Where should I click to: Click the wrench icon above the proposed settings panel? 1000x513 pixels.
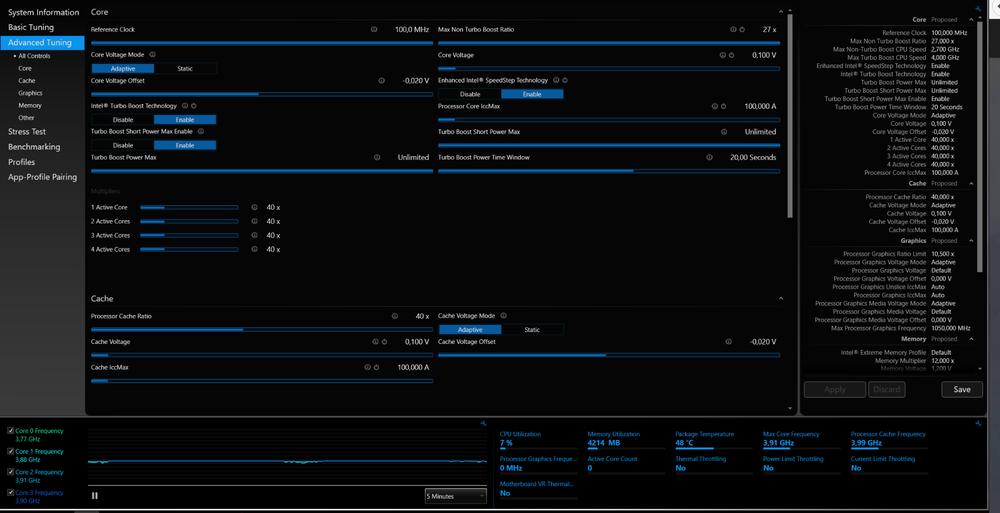(976, 9)
